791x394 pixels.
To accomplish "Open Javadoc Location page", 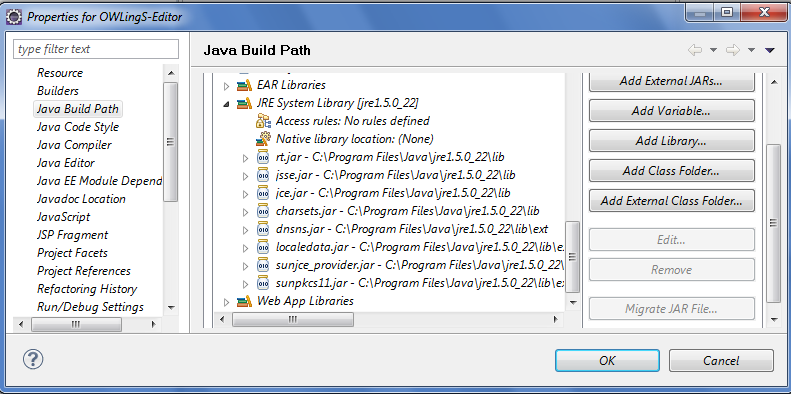I will (x=81, y=199).
